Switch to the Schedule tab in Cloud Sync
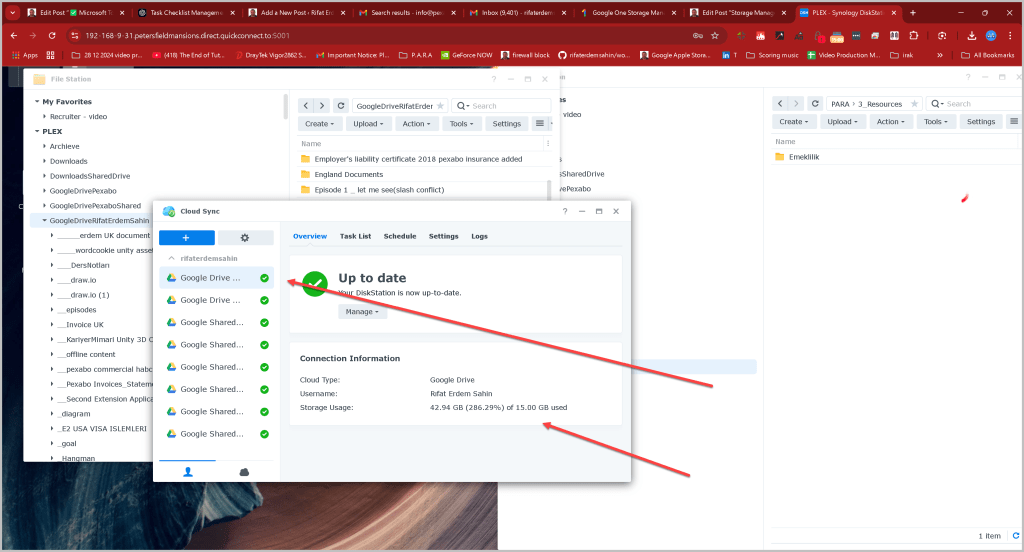The width and height of the screenshot is (1024, 552). tap(400, 236)
